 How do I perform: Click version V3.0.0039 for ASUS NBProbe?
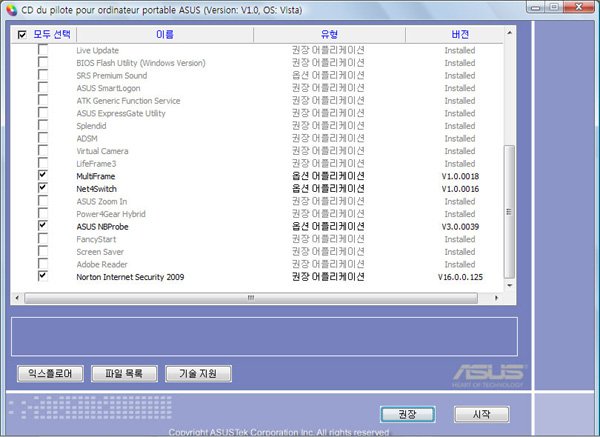[460, 227]
